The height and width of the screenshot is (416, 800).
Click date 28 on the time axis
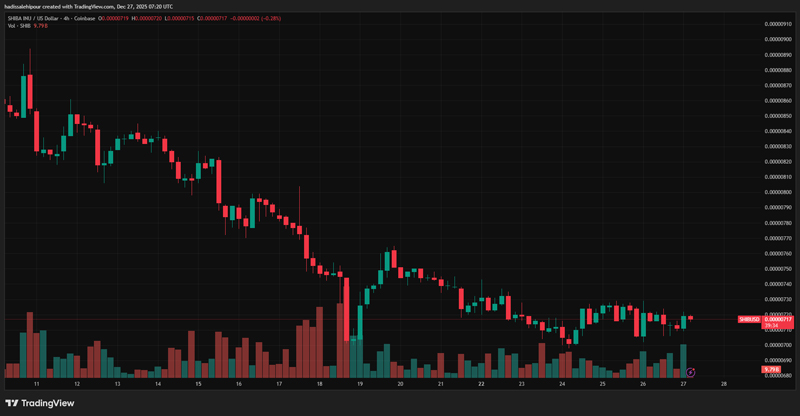723,383
